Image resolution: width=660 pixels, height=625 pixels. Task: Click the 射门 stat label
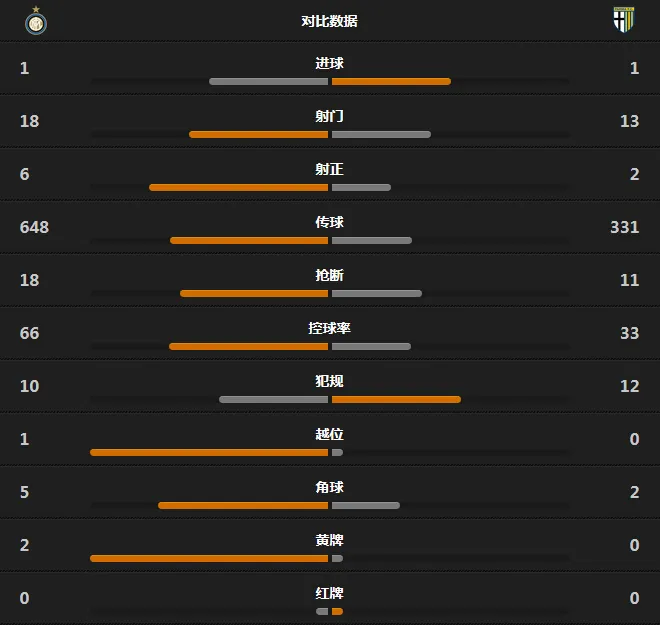pos(330,116)
